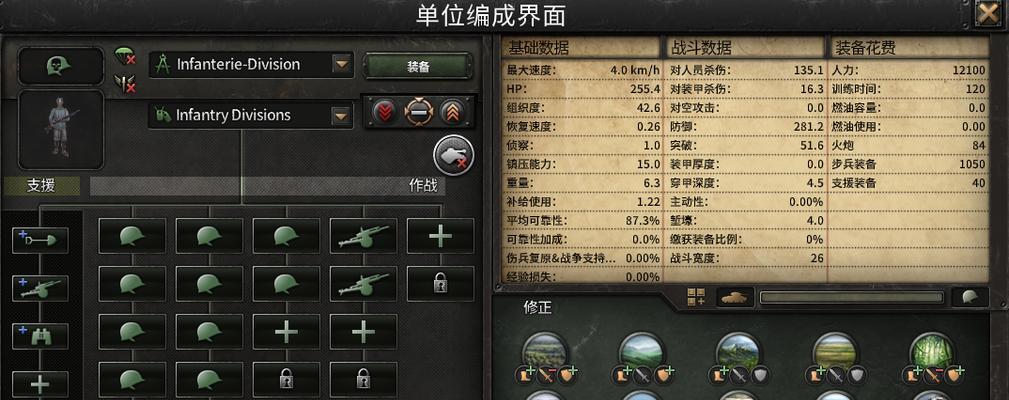Add a support company with plus slot
Image resolution: width=1009 pixels, height=400 pixels.
(40, 384)
